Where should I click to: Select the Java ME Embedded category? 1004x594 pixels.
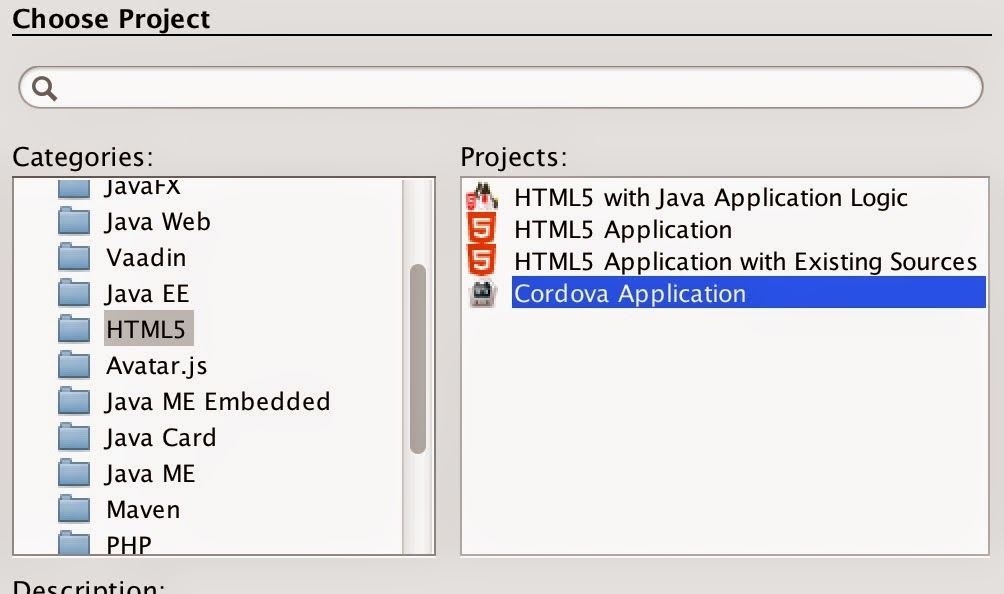pyautogui.click(x=217, y=402)
